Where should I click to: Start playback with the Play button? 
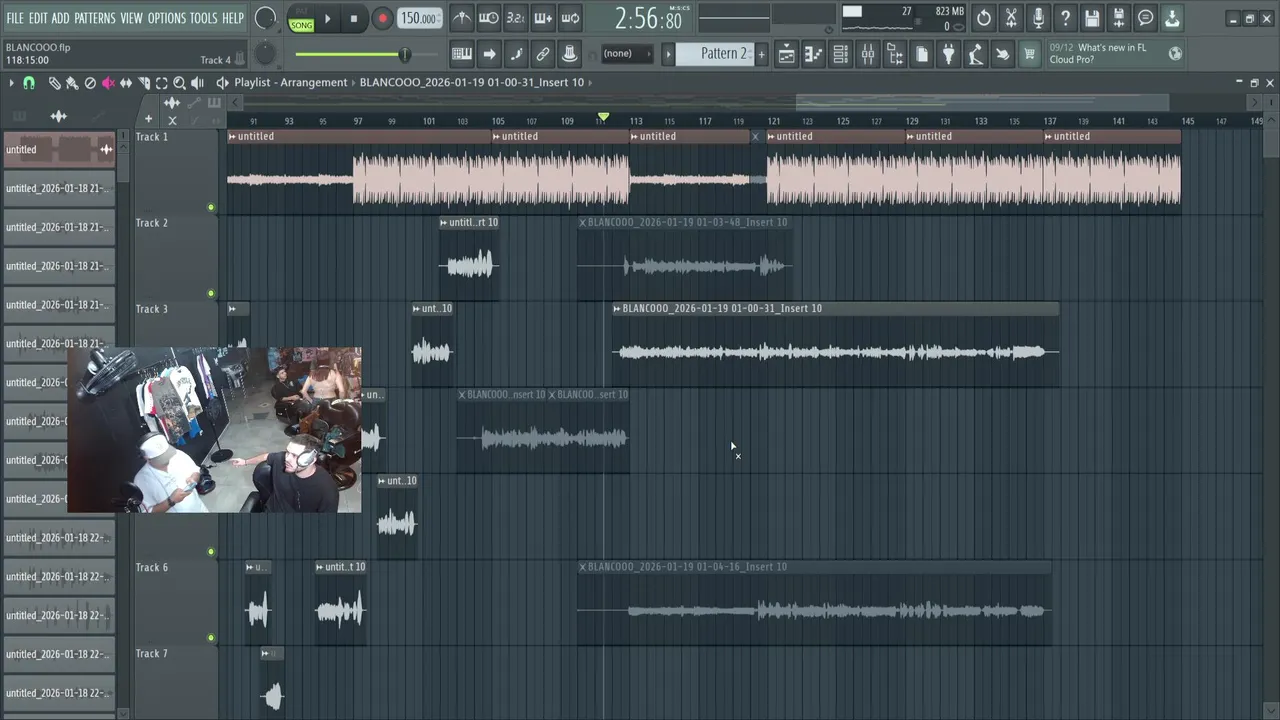(327, 18)
